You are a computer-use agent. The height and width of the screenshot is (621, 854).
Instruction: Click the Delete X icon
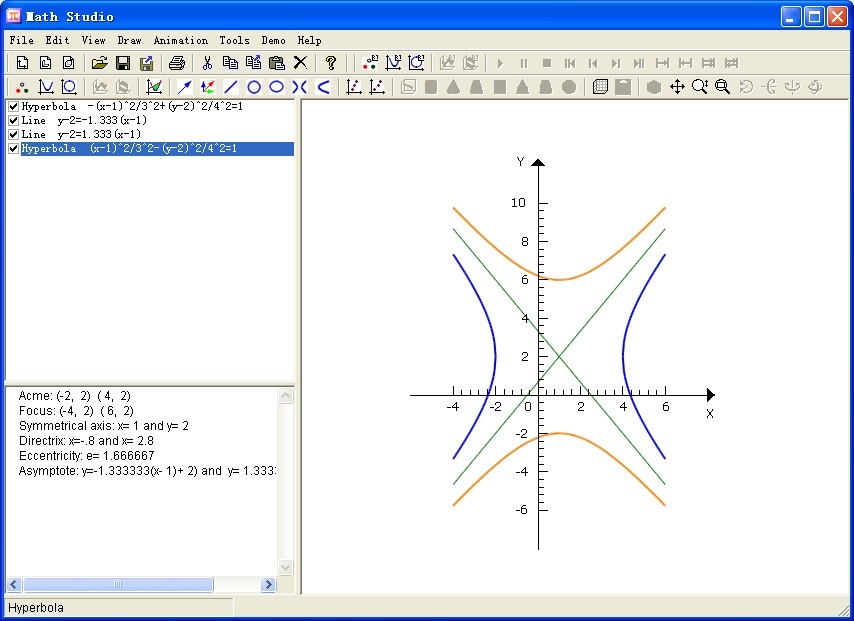click(x=300, y=63)
